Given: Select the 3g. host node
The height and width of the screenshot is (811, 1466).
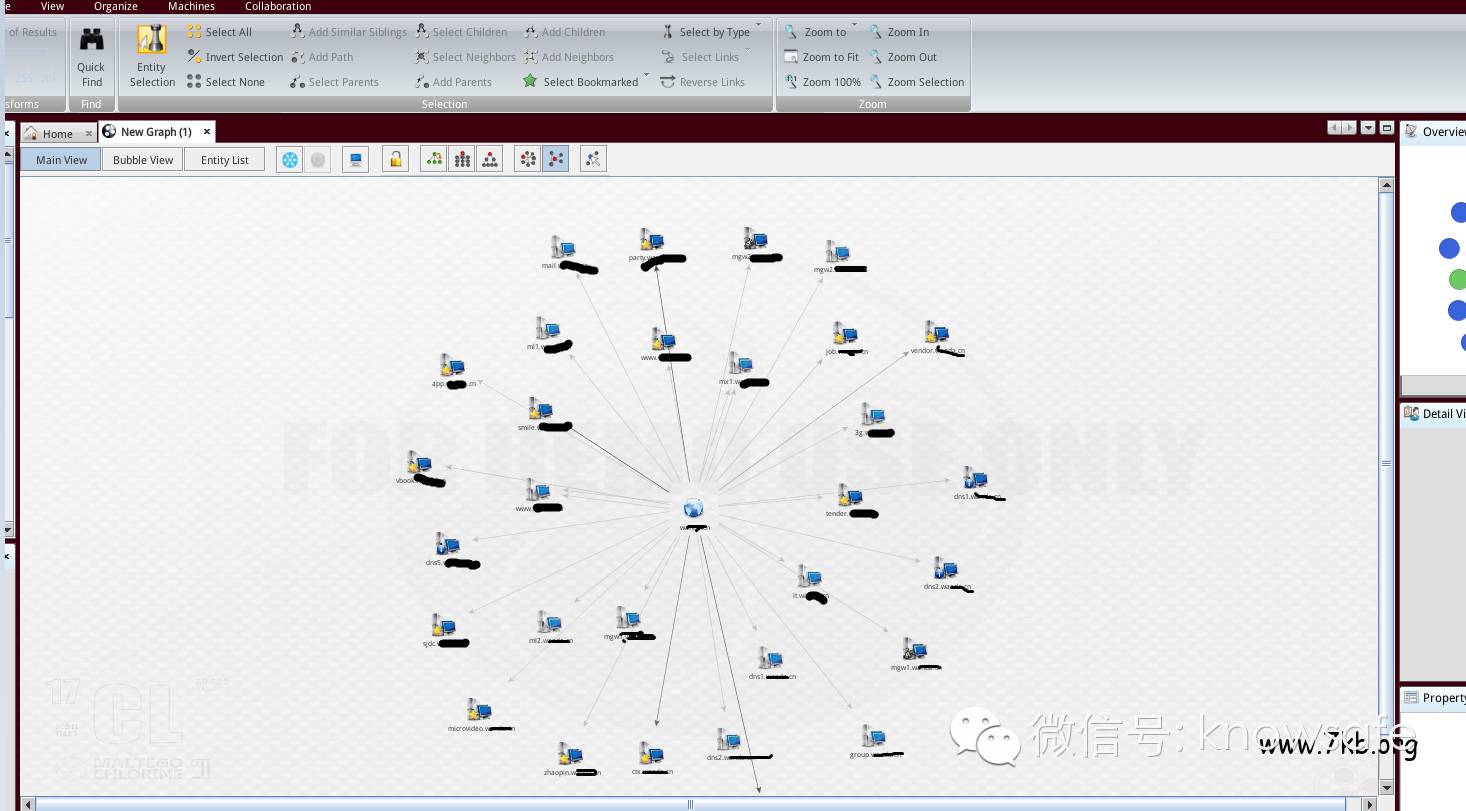Looking at the screenshot, I should point(872,415).
